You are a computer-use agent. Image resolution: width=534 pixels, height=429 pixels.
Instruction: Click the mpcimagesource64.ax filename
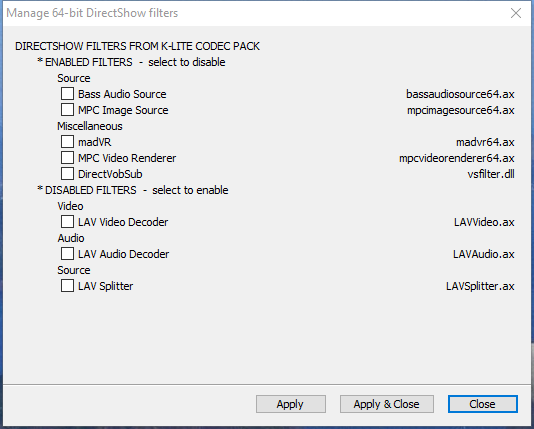click(461, 110)
